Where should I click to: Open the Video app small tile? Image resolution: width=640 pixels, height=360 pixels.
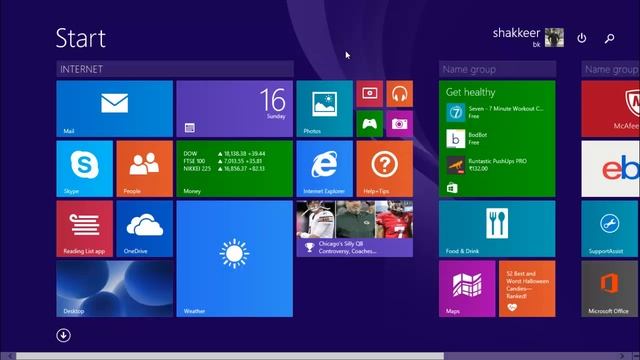coord(369,93)
